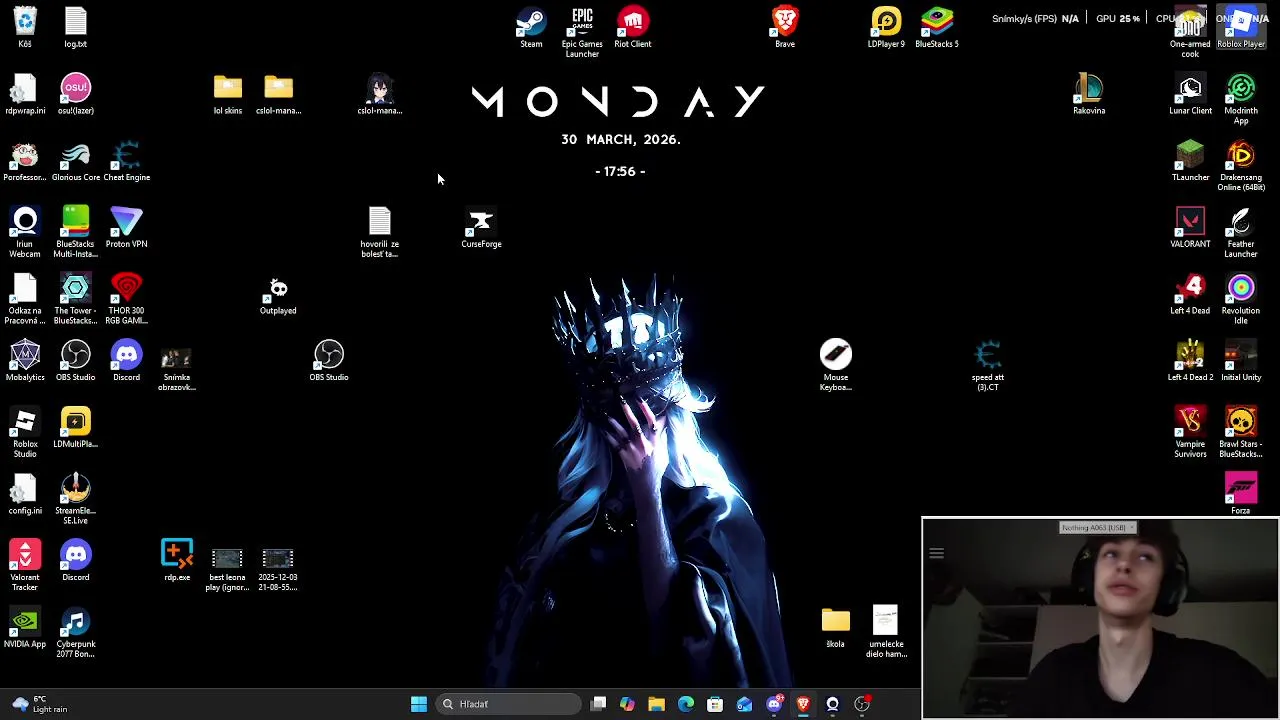Image resolution: width=1280 pixels, height=720 pixels.
Task: Open Microsoft Edge from the taskbar
Action: point(686,704)
